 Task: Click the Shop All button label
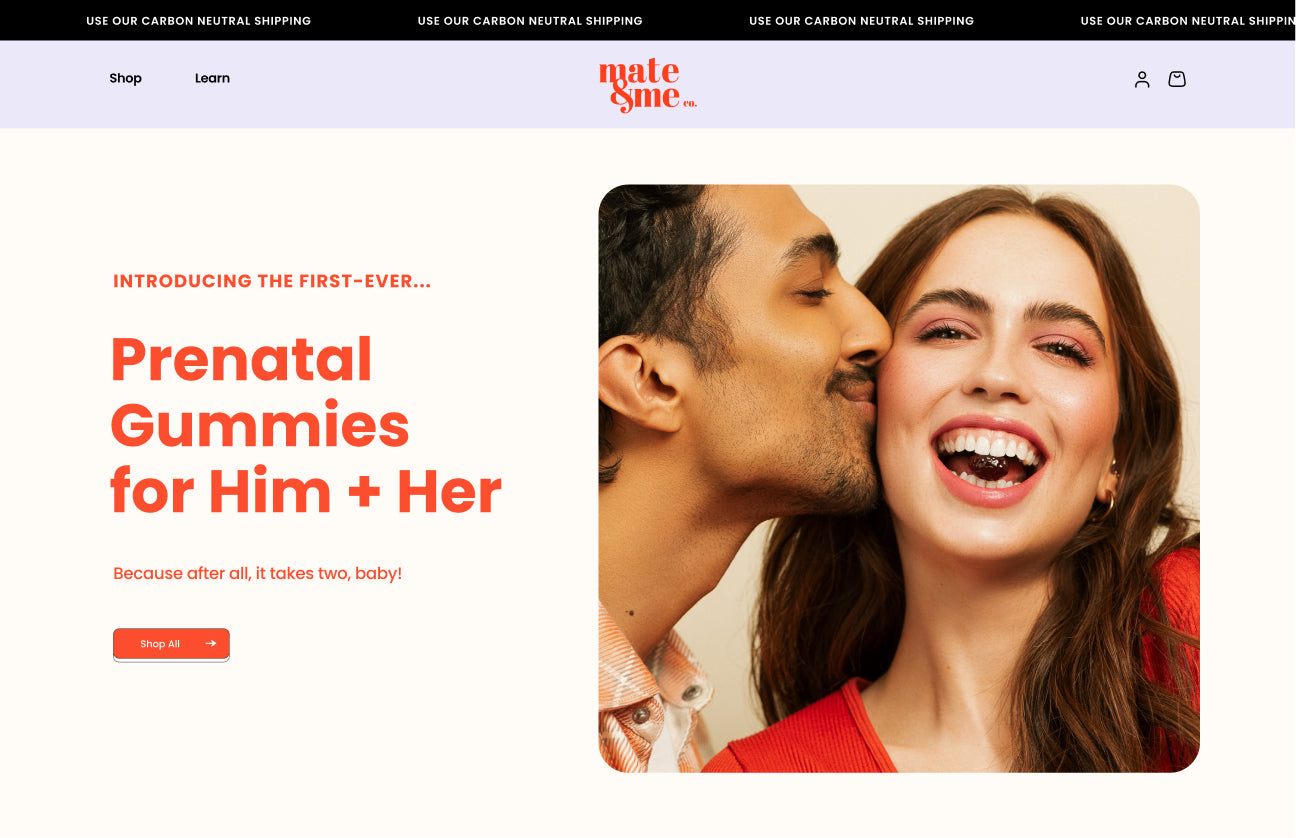click(x=160, y=644)
